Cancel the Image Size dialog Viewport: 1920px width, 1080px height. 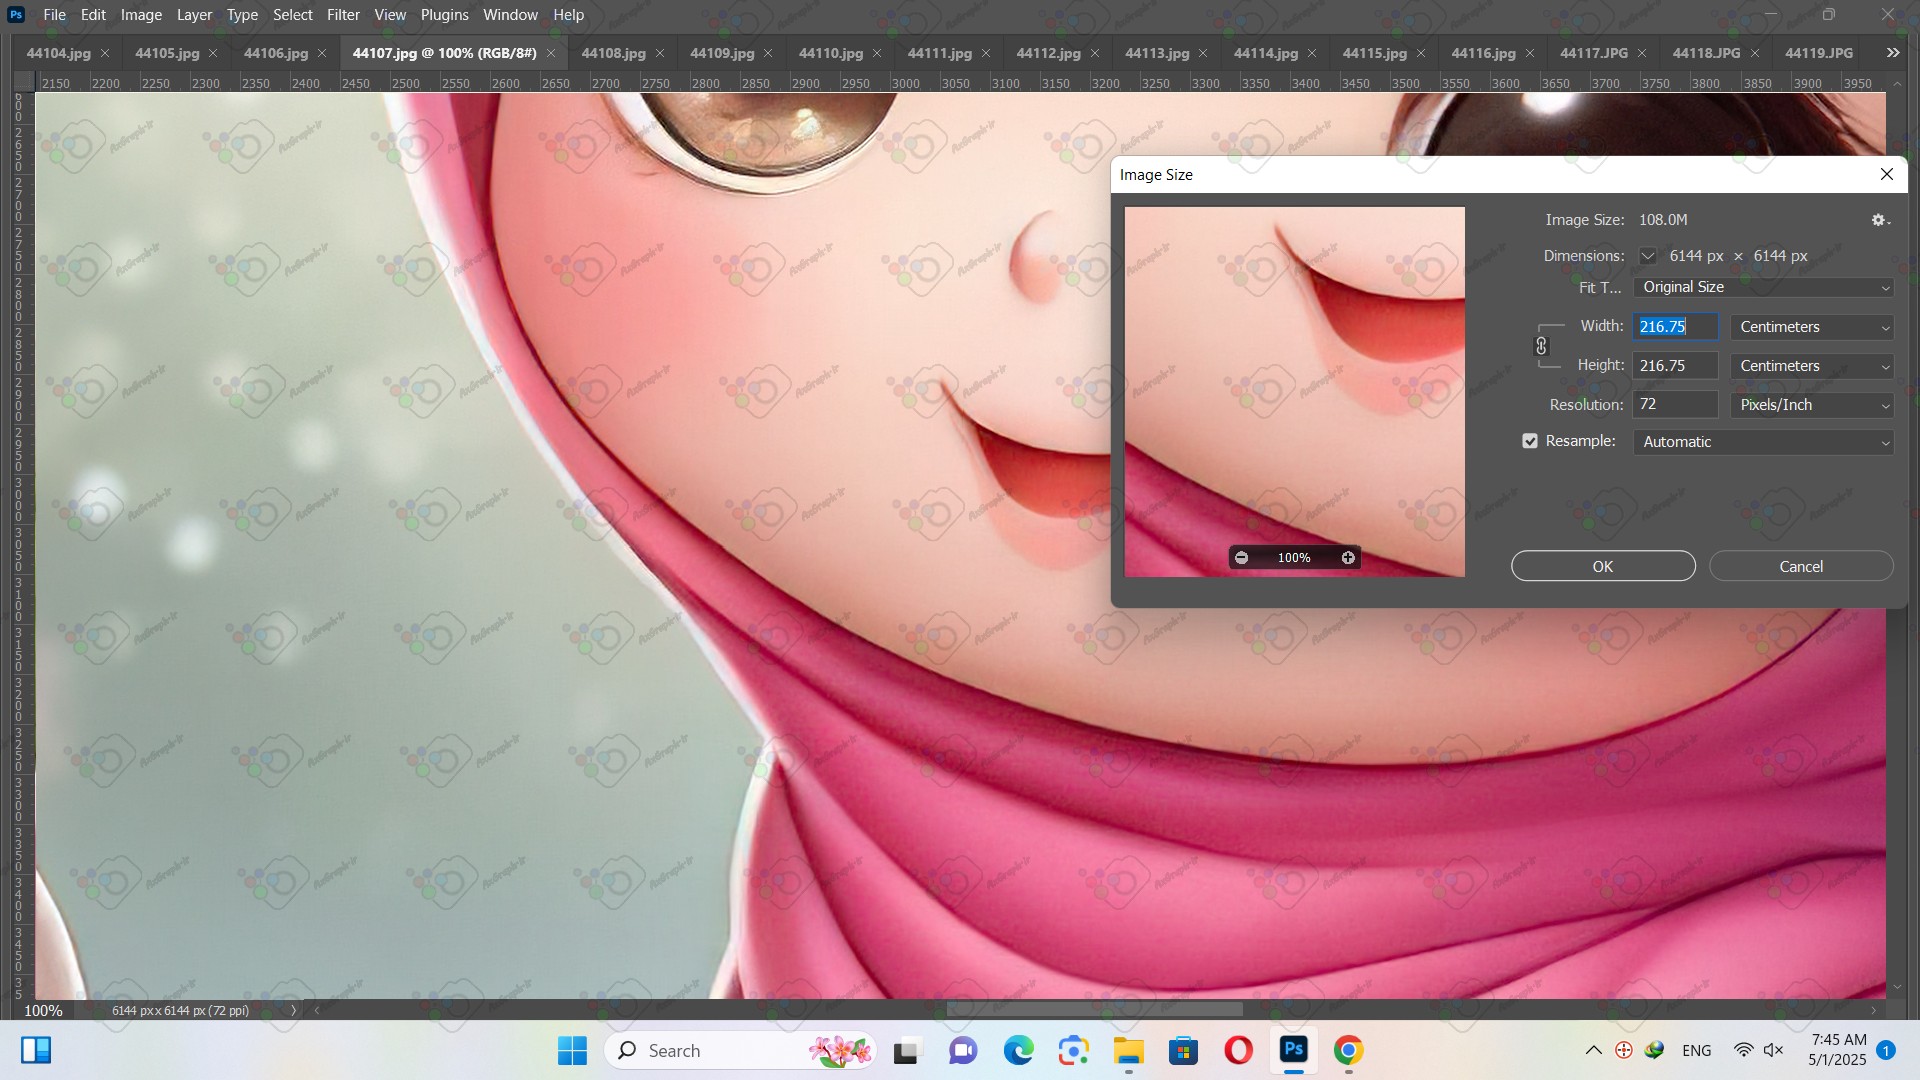pyautogui.click(x=1801, y=566)
